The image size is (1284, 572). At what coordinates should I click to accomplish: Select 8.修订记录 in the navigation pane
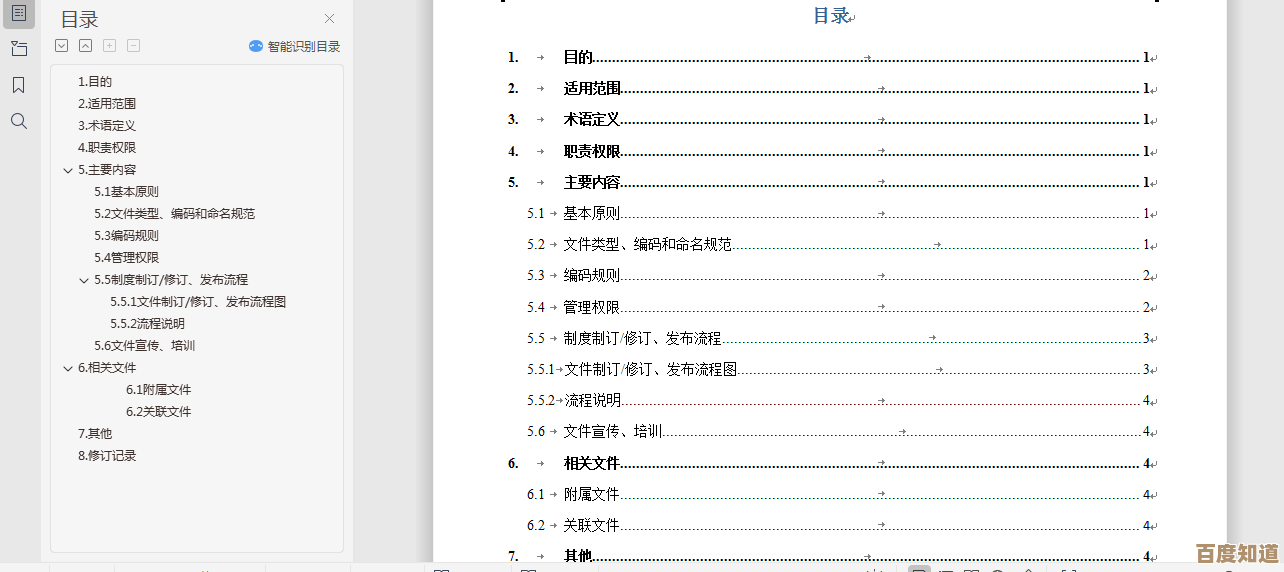click(x=107, y=456)
